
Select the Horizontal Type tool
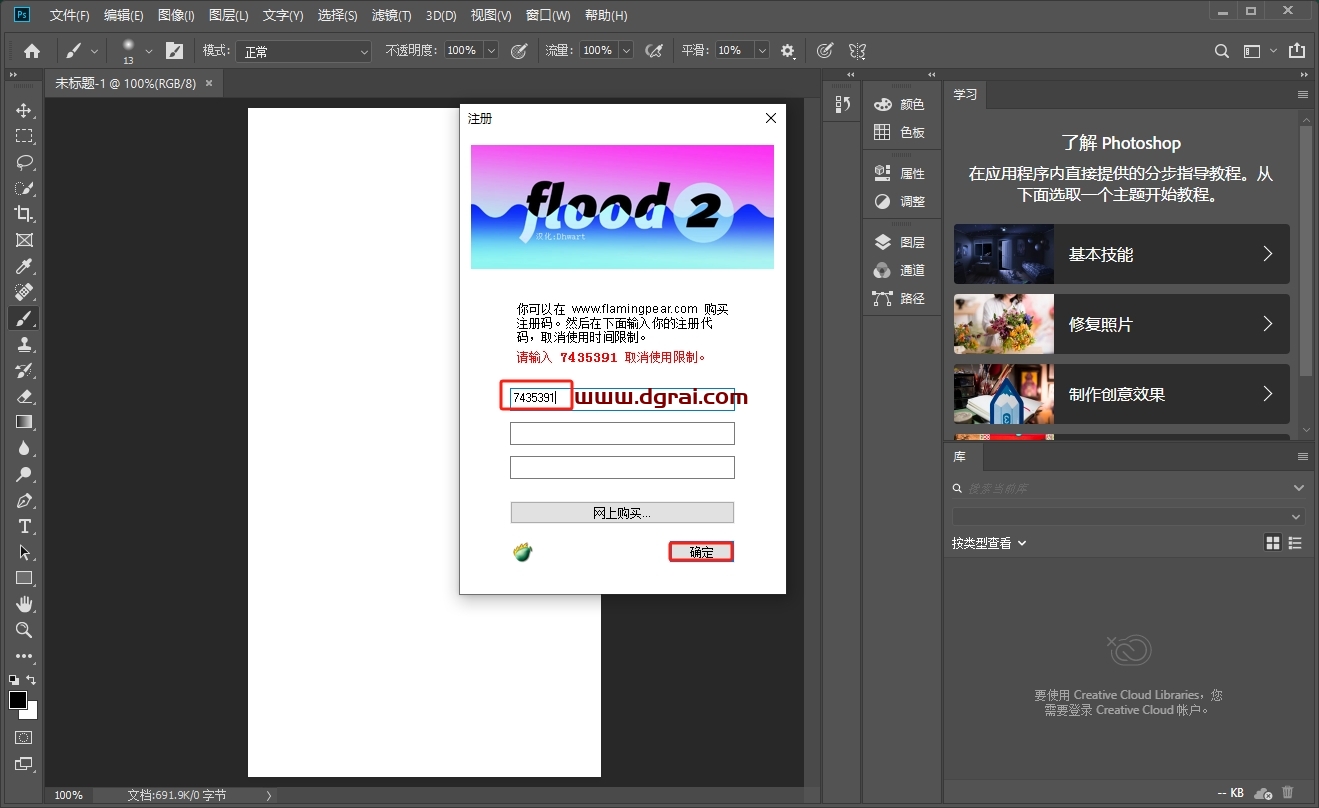pyautogui.click(x=24, y=526)
